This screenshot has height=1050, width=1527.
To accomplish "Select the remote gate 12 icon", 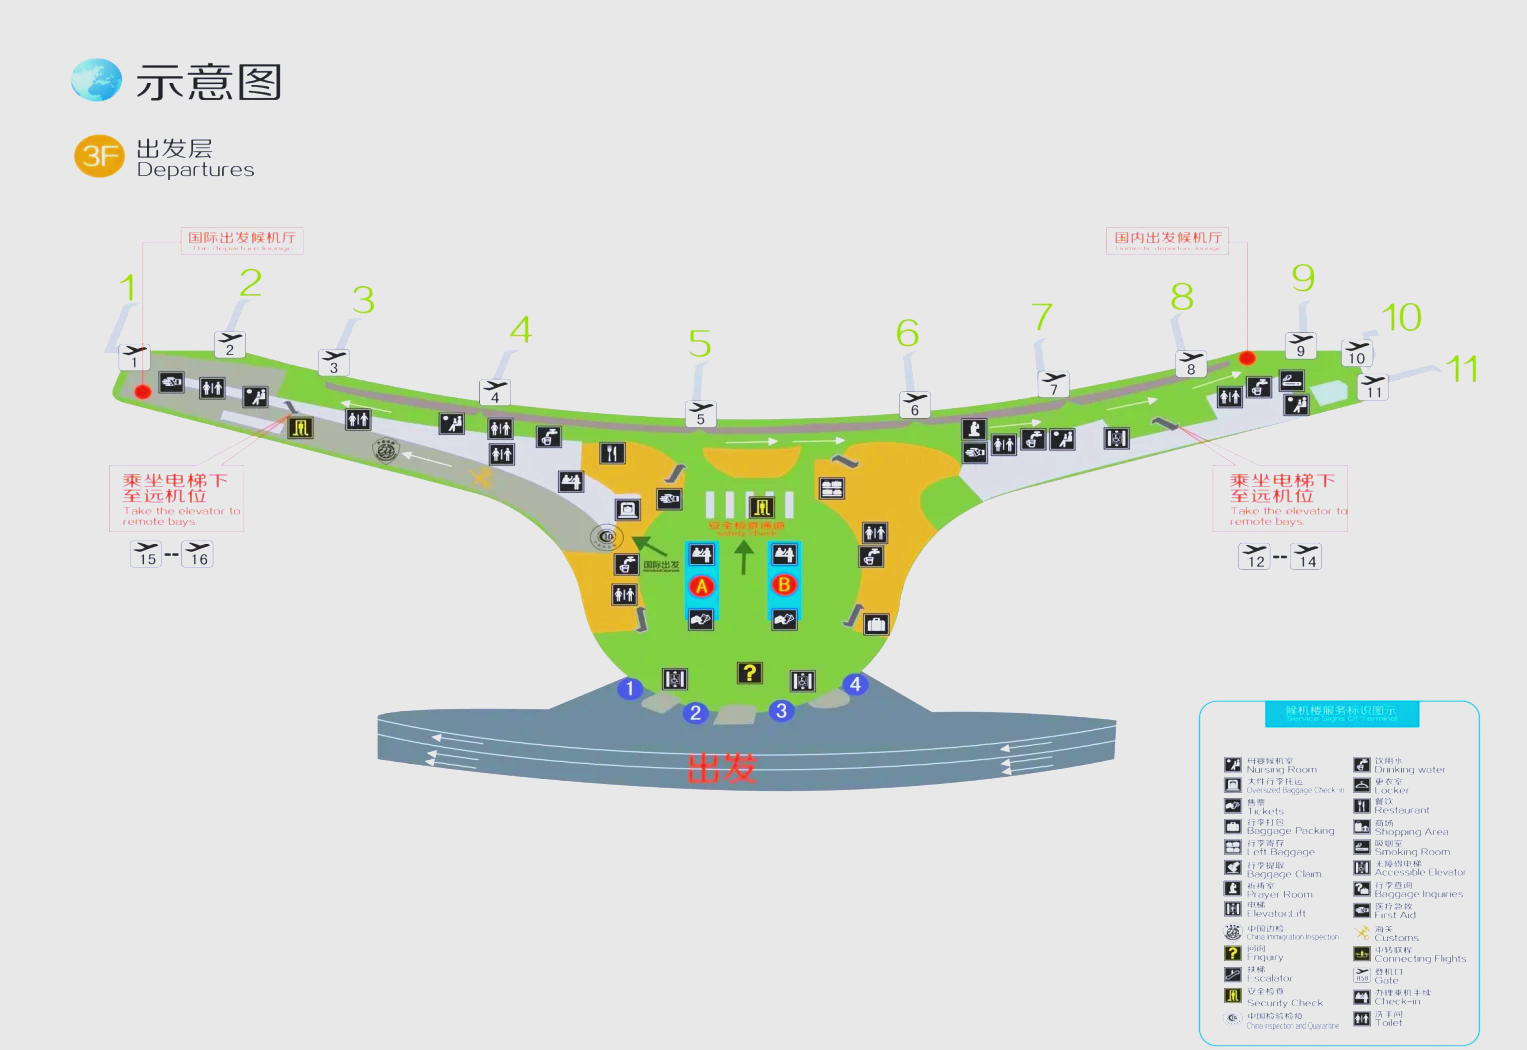I will pyautogui.click(x=1254, y=556).
